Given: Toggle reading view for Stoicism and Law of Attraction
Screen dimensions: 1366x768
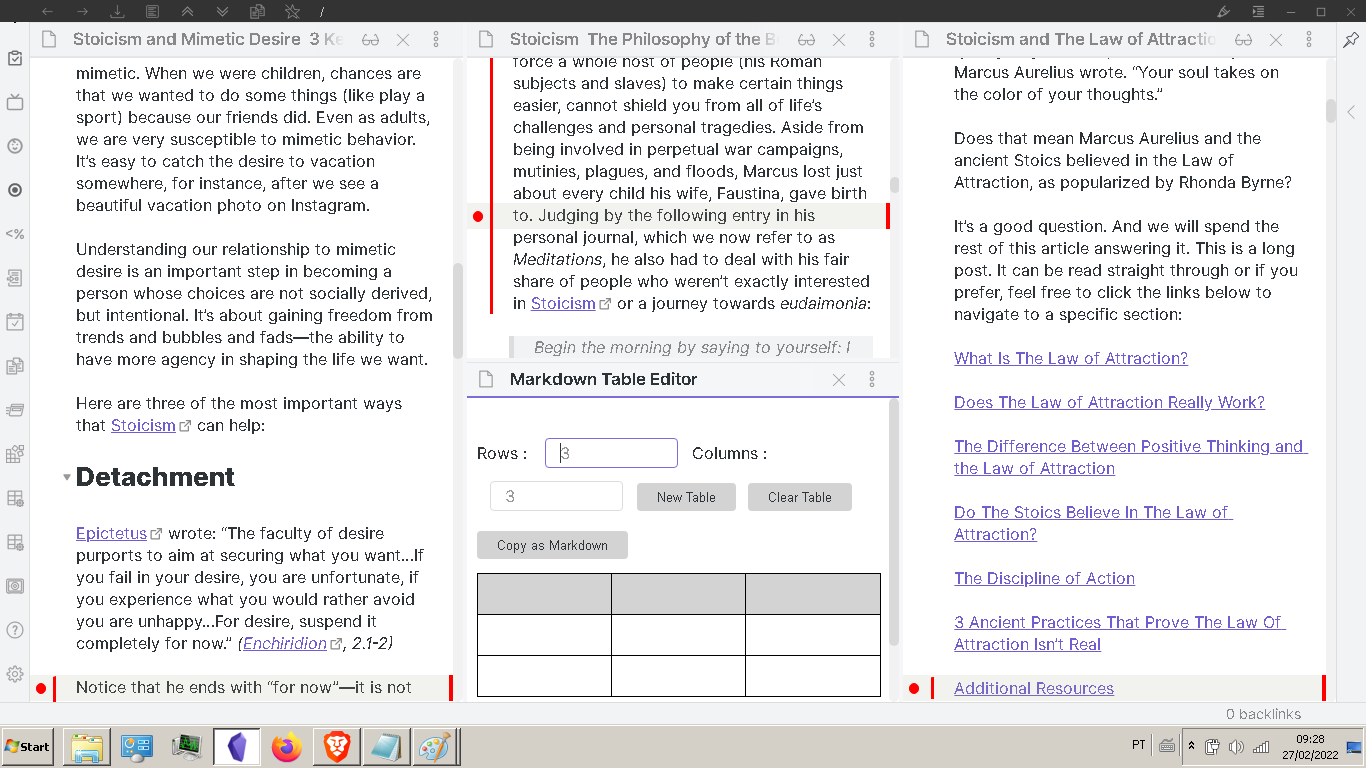Looking at the screenshot, I should click(1243, 40).
